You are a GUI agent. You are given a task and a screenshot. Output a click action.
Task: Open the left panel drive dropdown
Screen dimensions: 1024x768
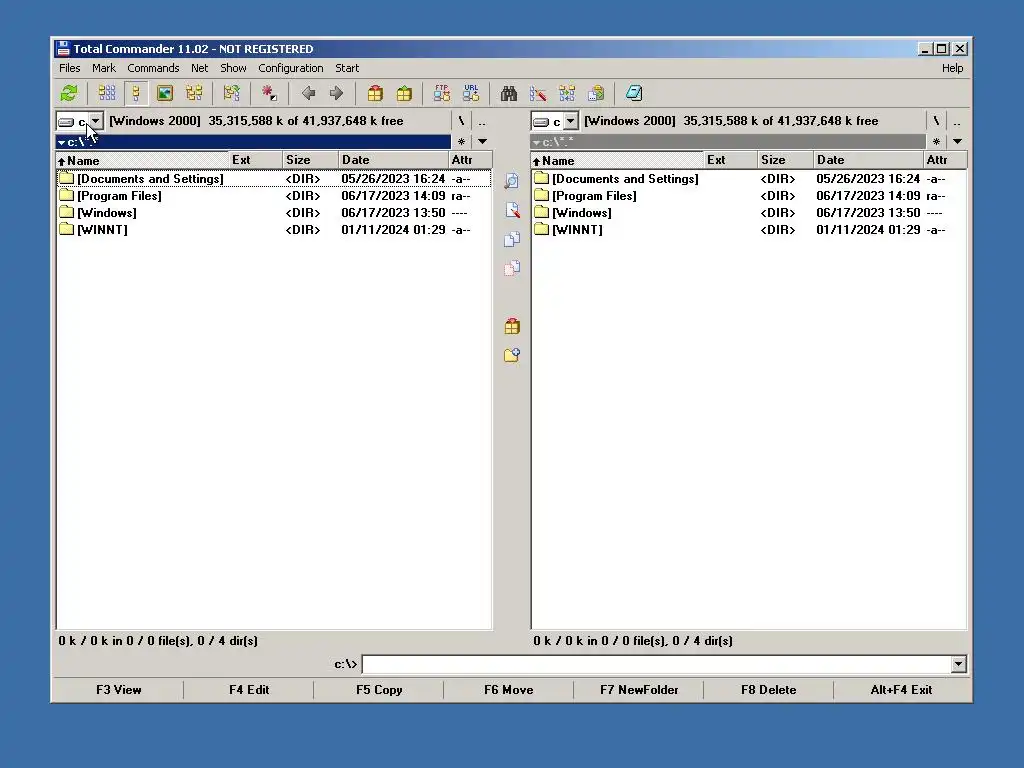[x=95, y=121]
